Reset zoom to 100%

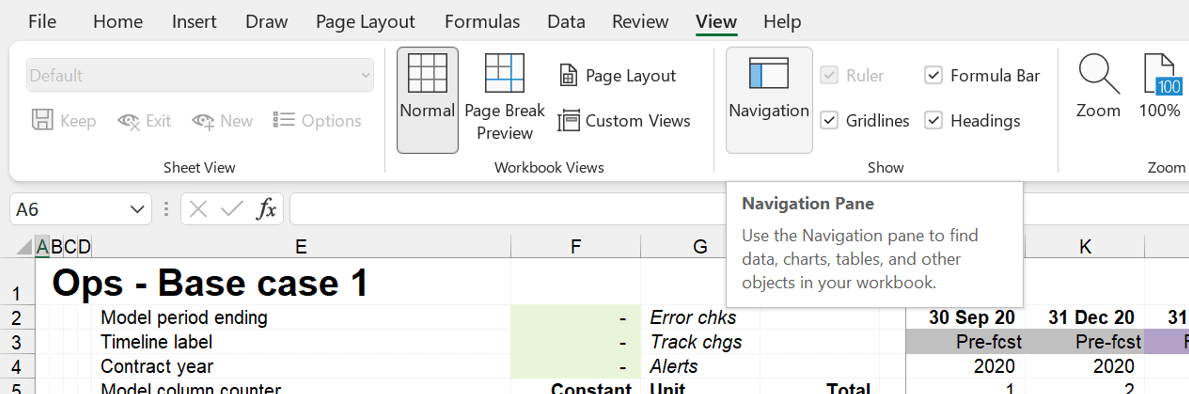click(1160, 87)
